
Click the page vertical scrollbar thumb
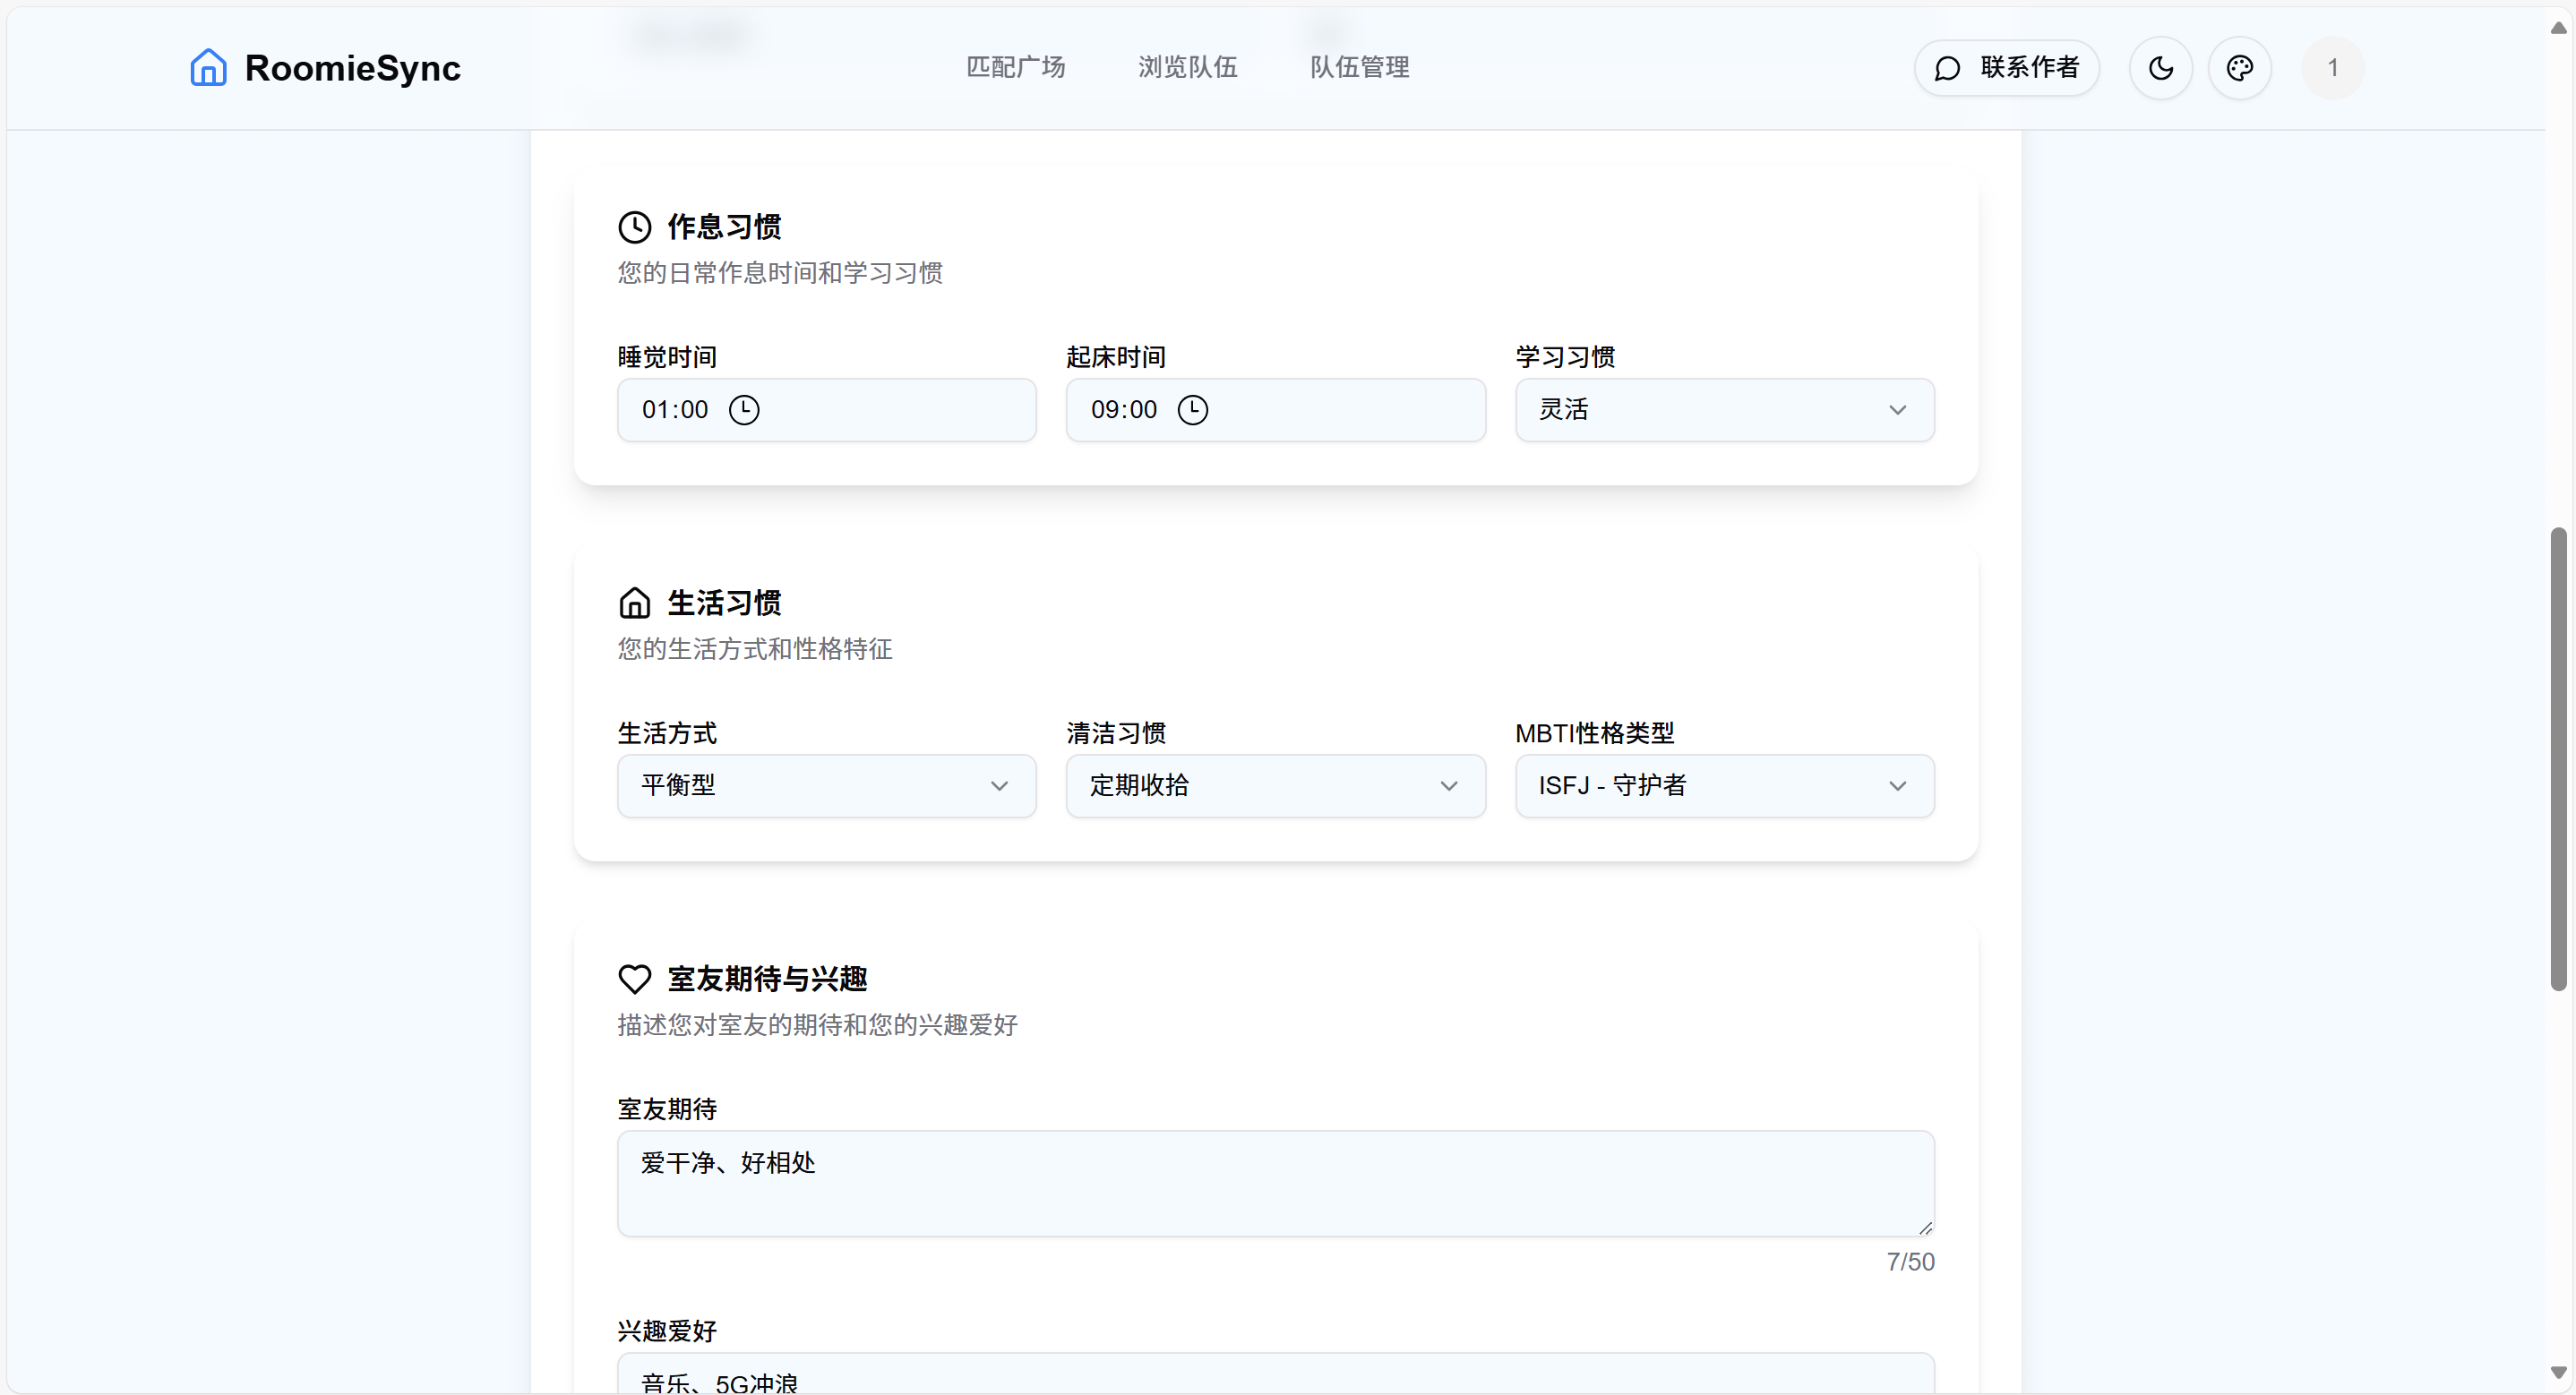tap(2557, 760)
